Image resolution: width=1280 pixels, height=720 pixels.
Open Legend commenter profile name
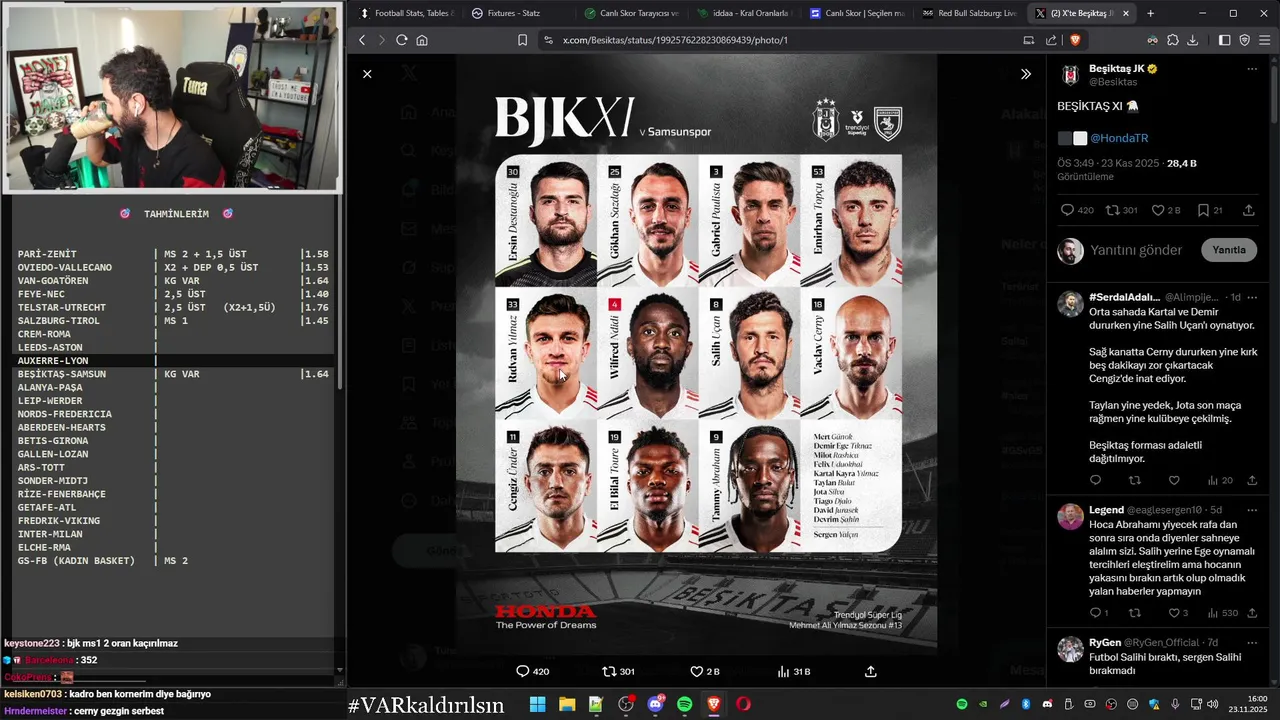1106,510
